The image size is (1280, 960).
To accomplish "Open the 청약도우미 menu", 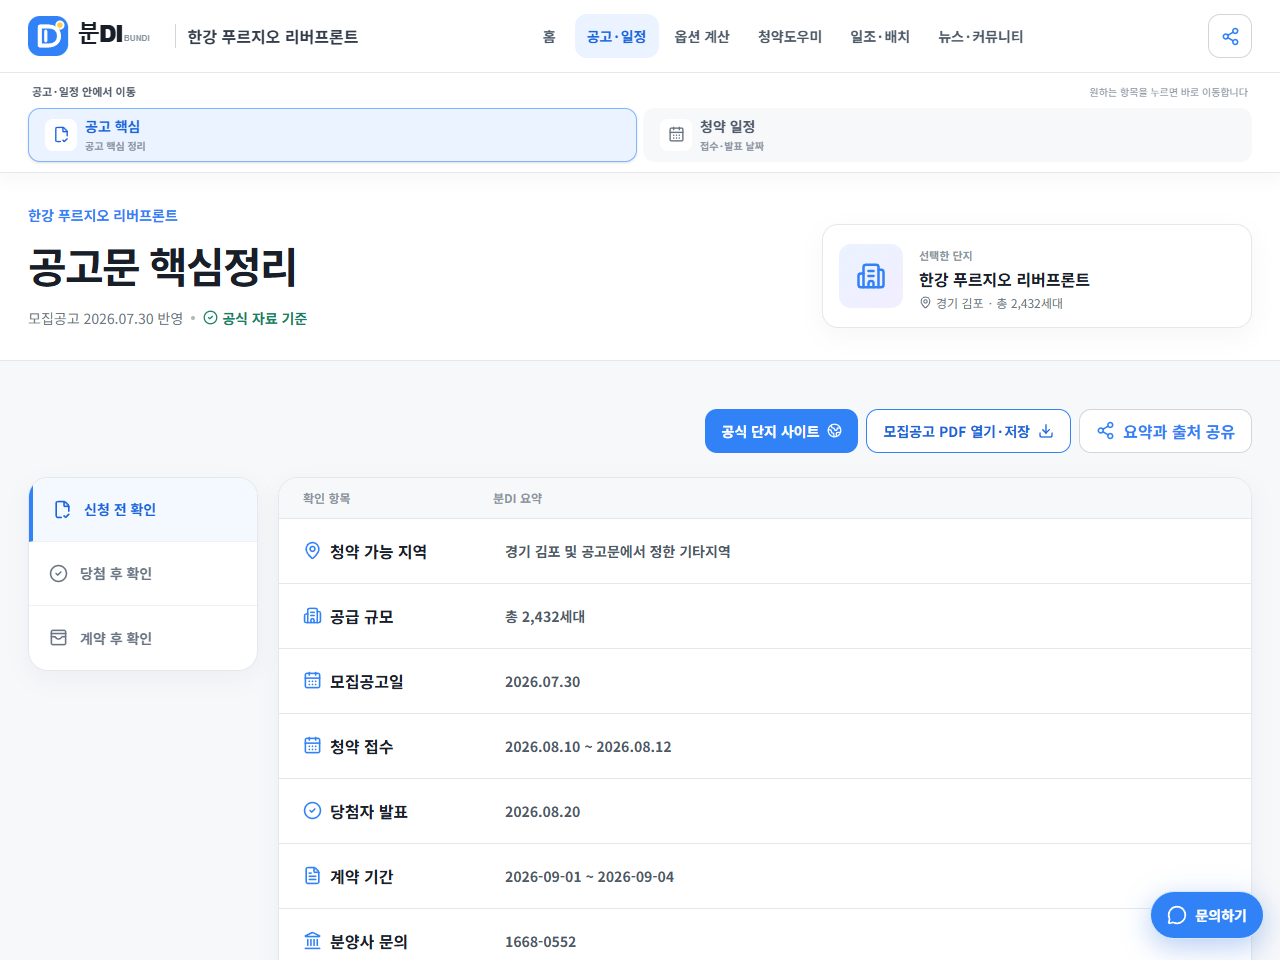I will [790, 36].
